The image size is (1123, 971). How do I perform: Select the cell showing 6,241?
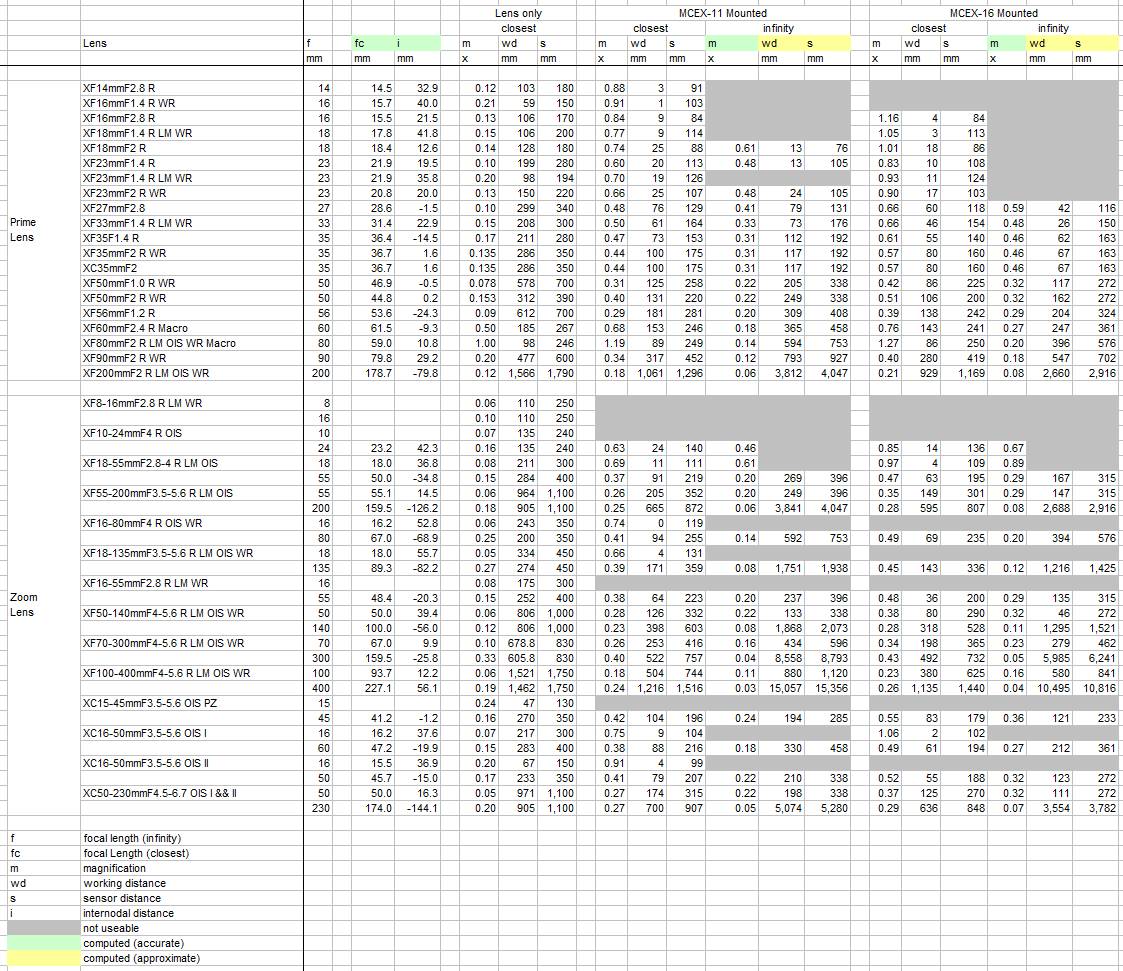click(1095, 659)
